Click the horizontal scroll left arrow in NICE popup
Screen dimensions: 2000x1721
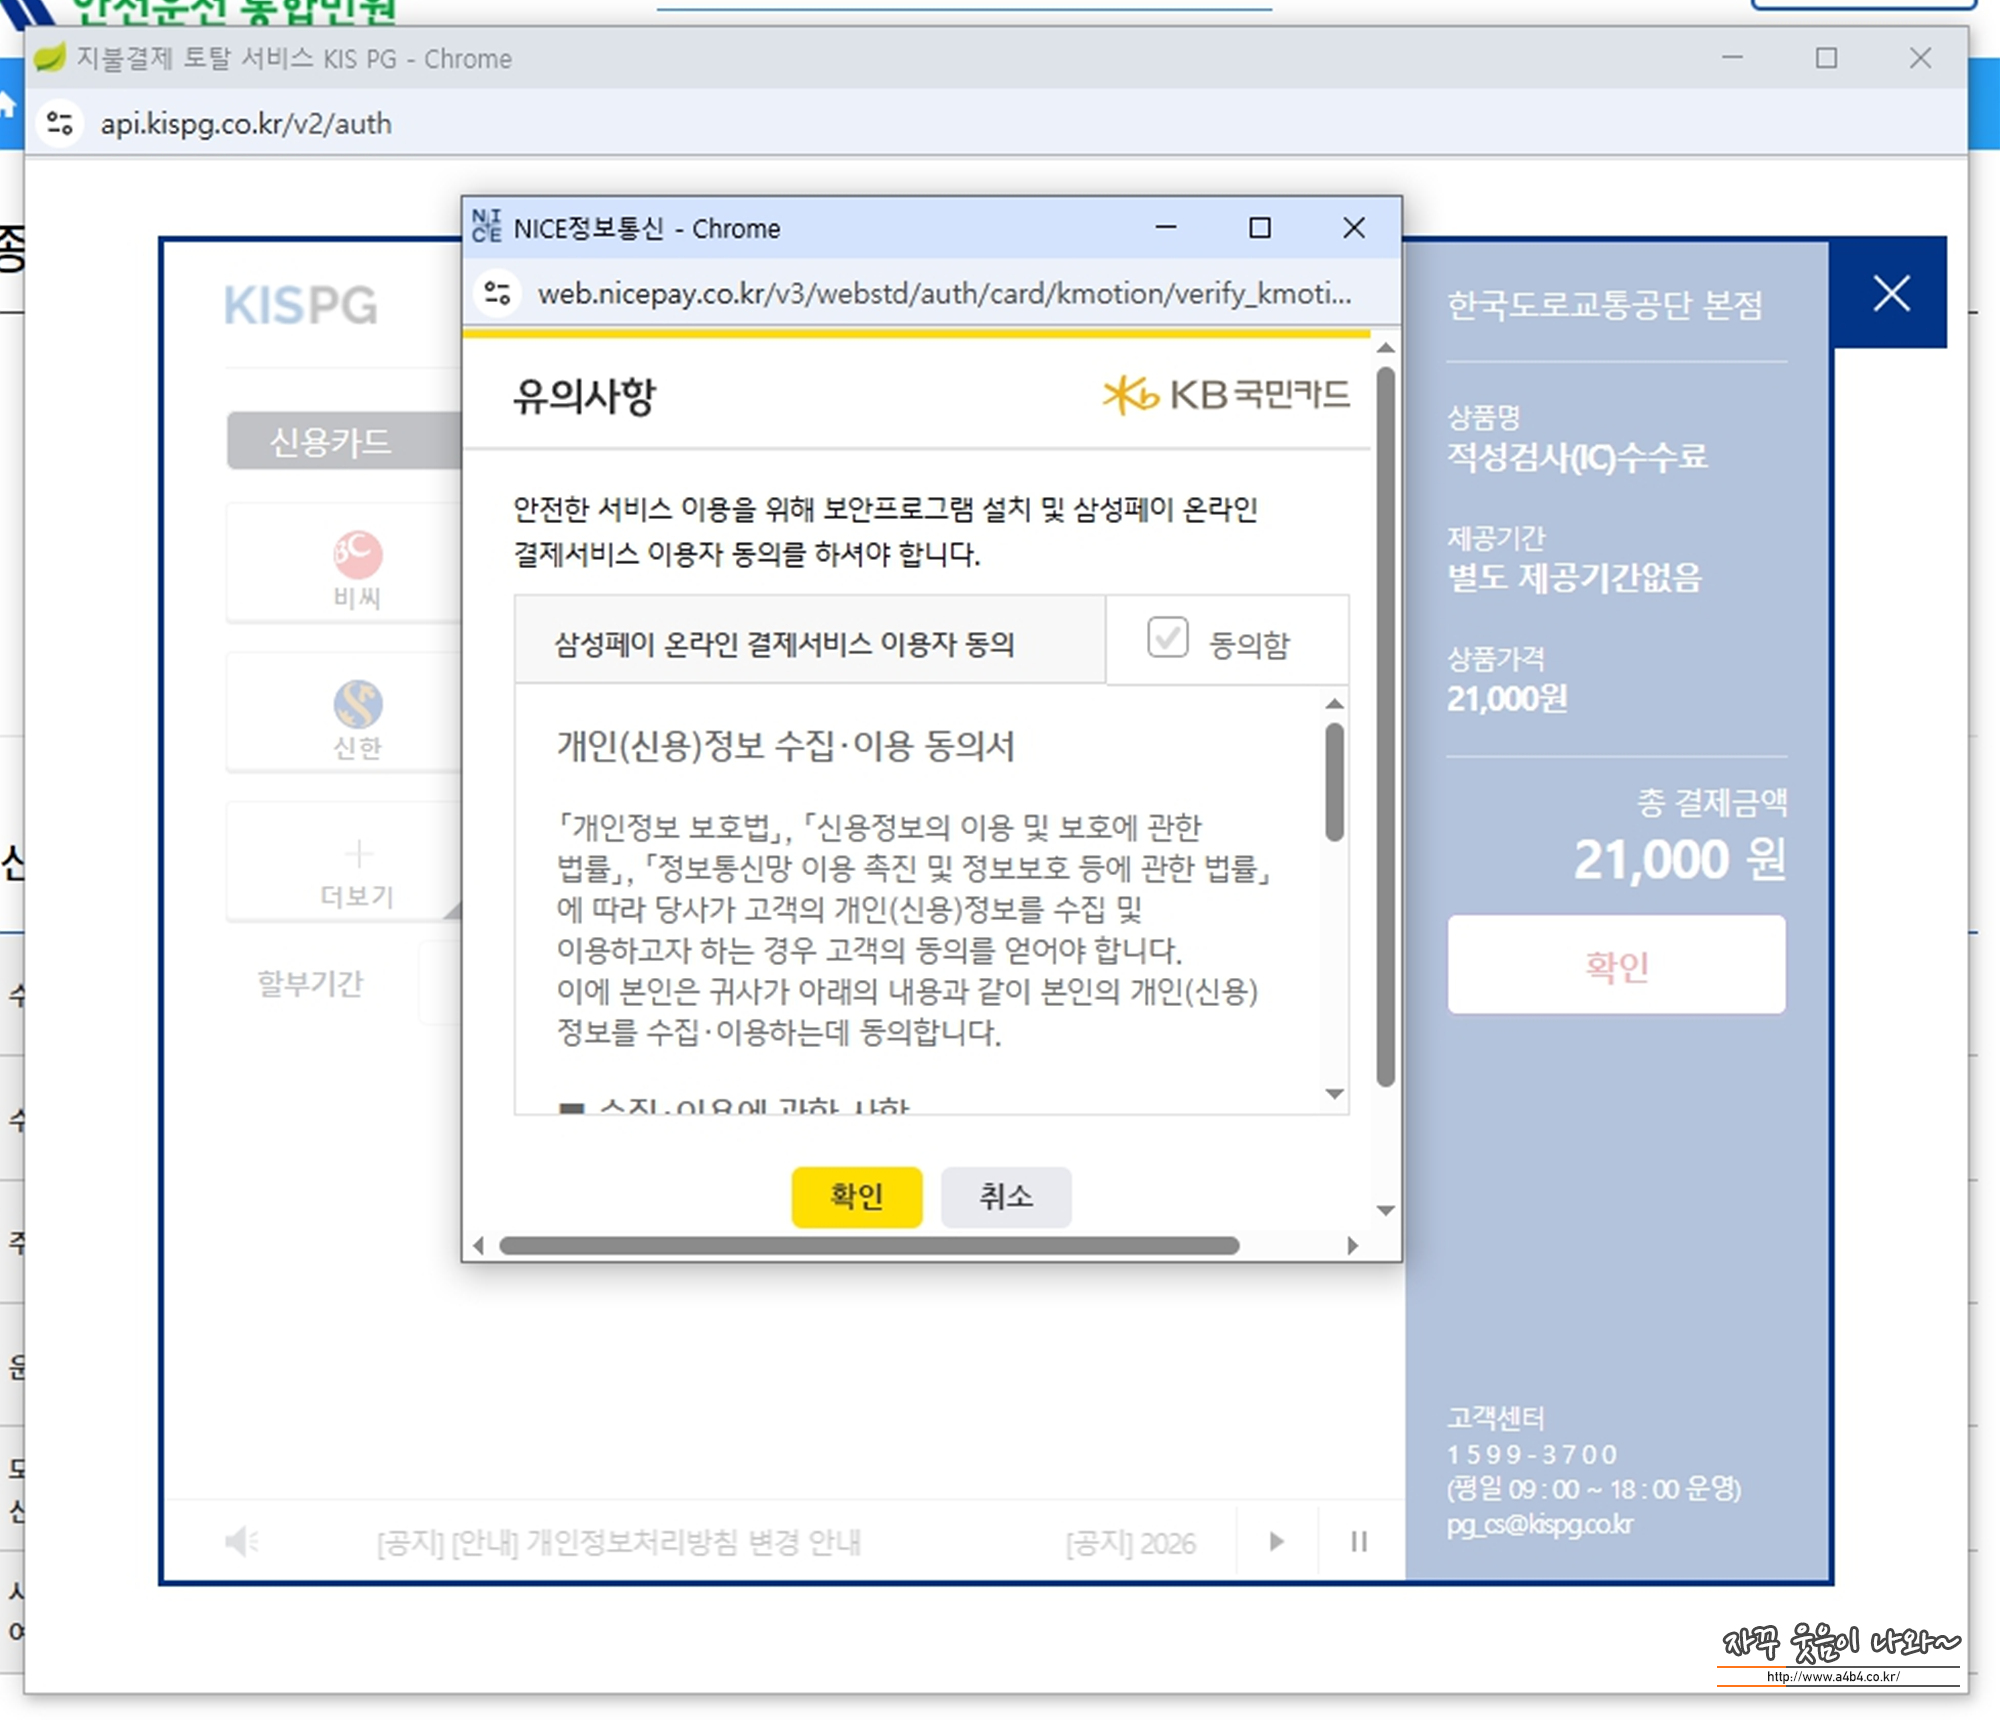478,1245
